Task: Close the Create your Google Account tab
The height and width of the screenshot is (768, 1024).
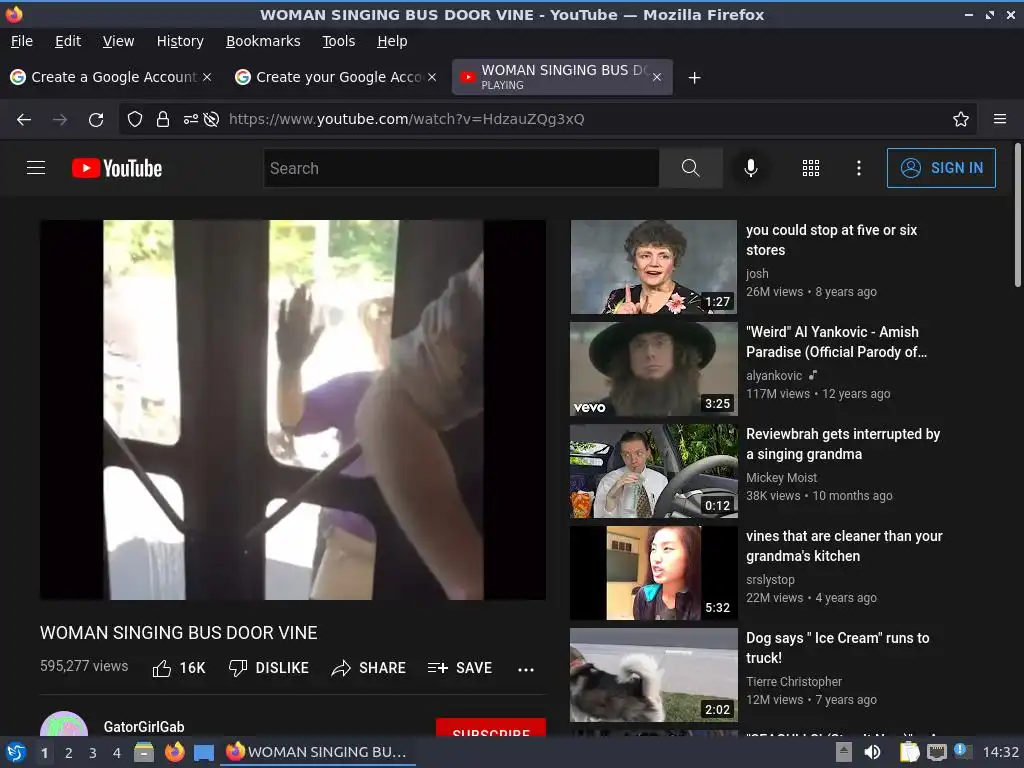Action: 432,77
